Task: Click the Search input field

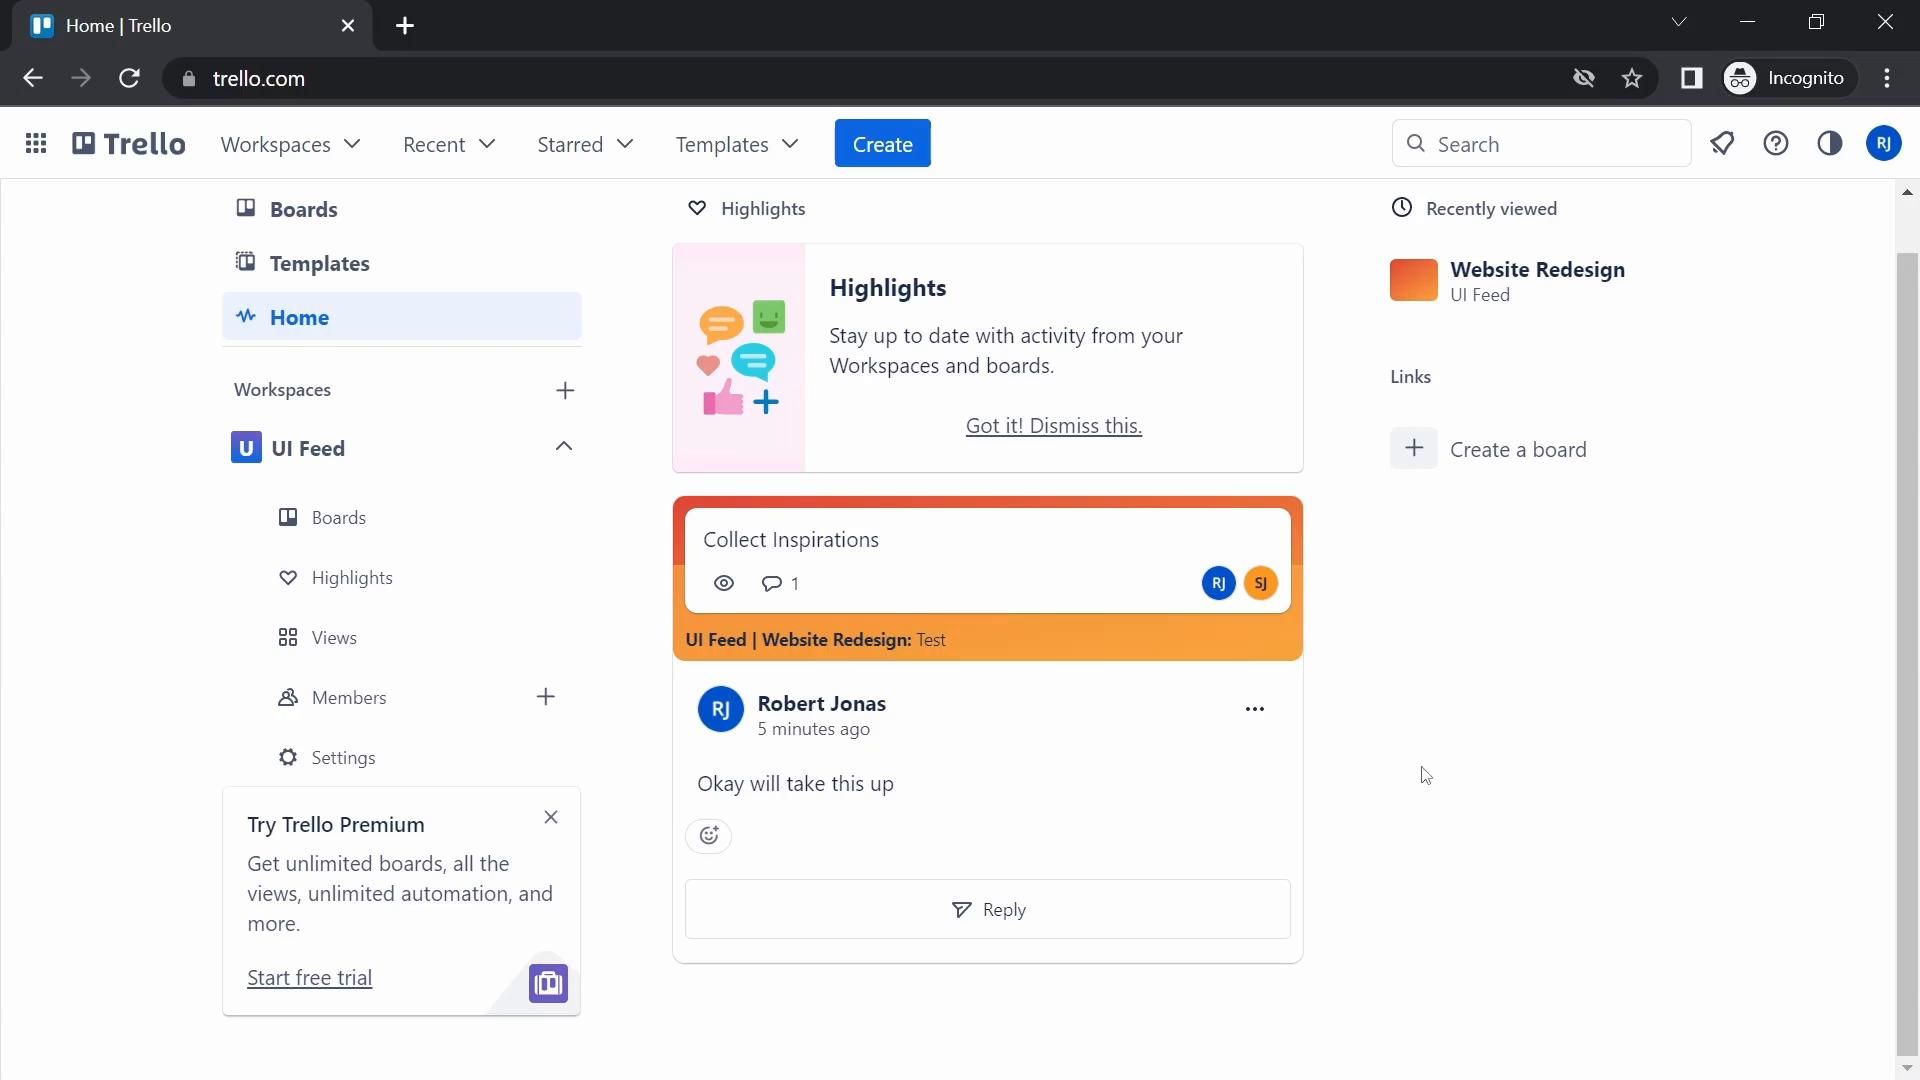Action: (1541, 144)
